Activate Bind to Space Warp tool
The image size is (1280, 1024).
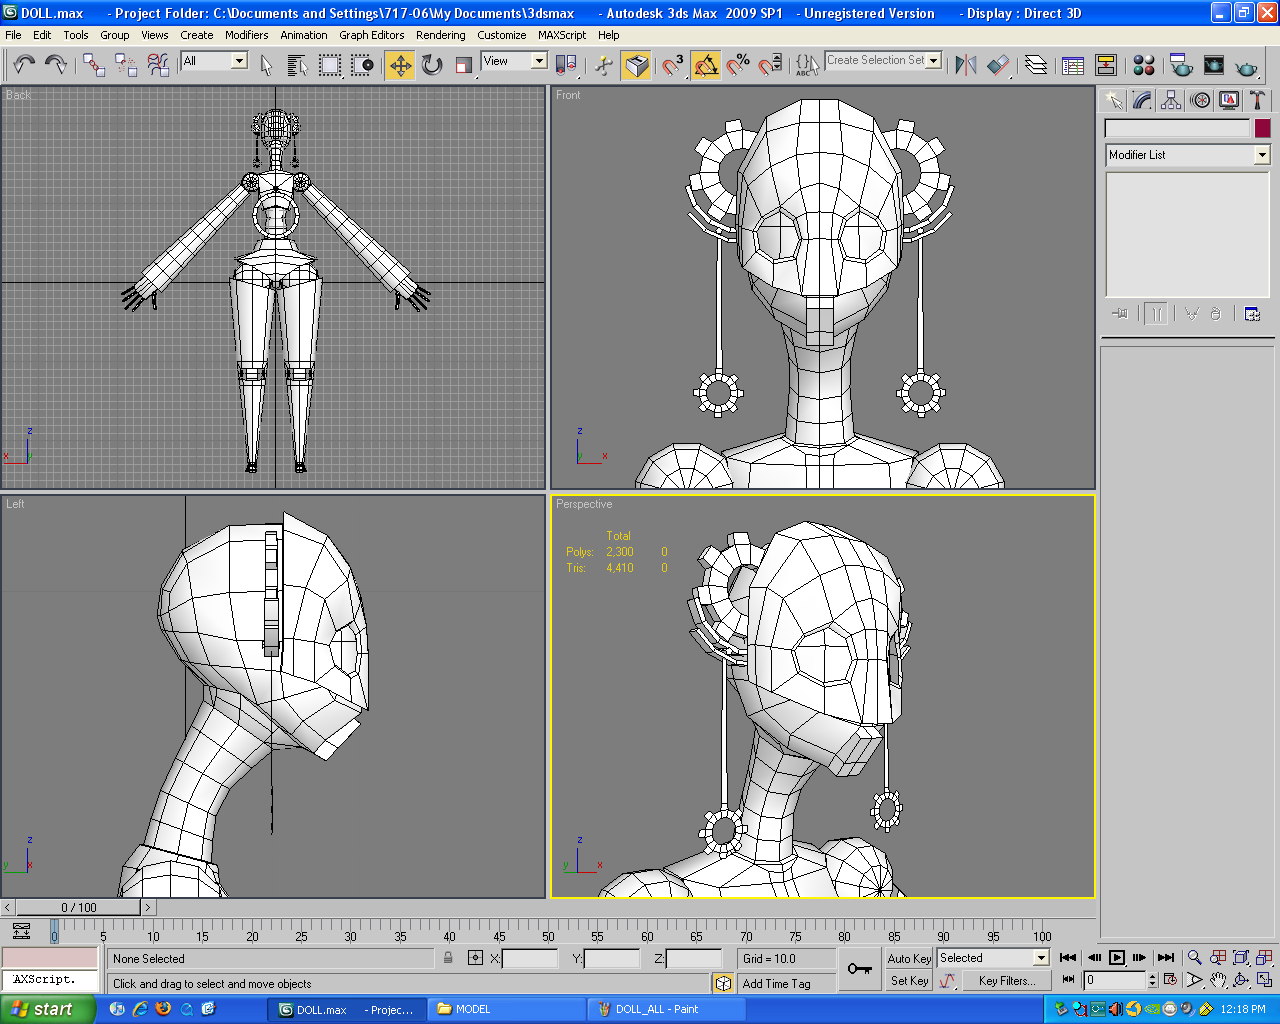click(x=158, y=65)
